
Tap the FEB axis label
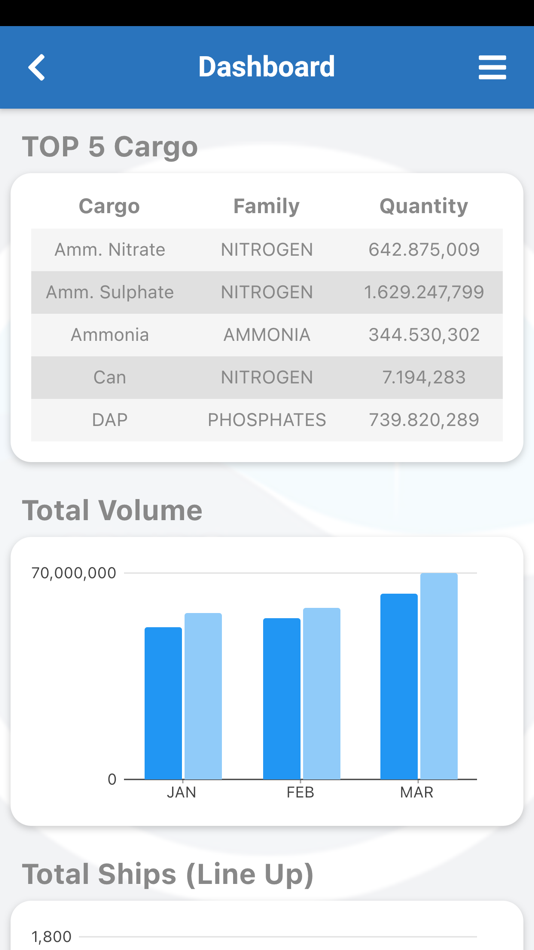pos(301,792)
